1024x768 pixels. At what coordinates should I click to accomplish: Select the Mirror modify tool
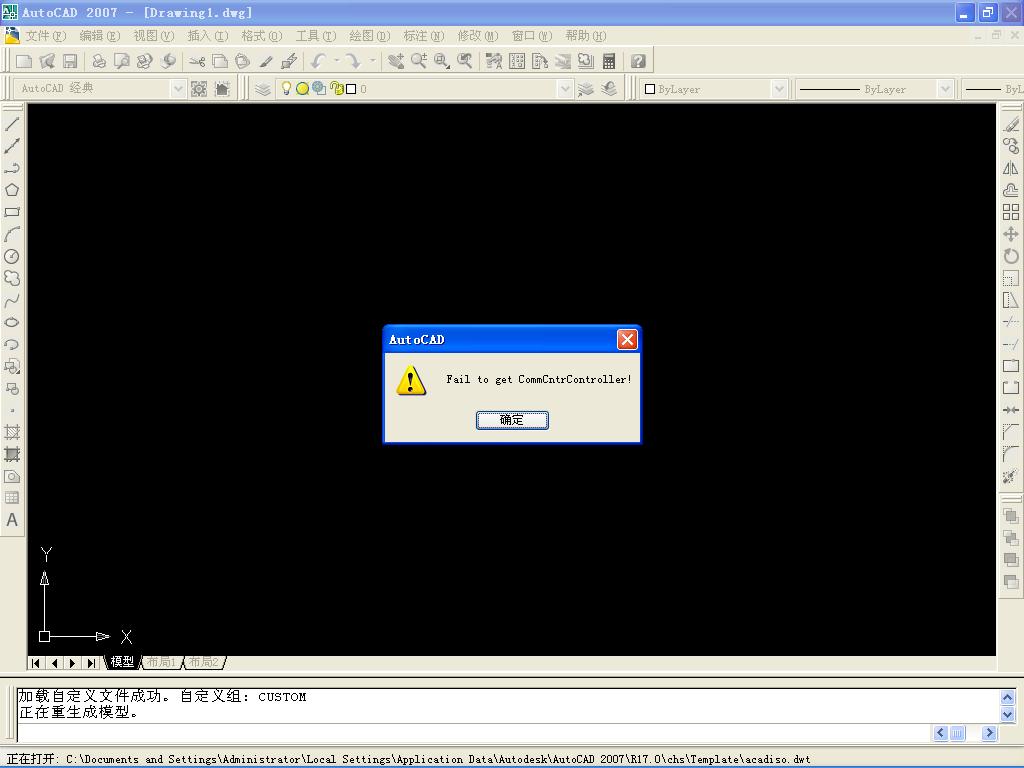(x=1011, y=168)
